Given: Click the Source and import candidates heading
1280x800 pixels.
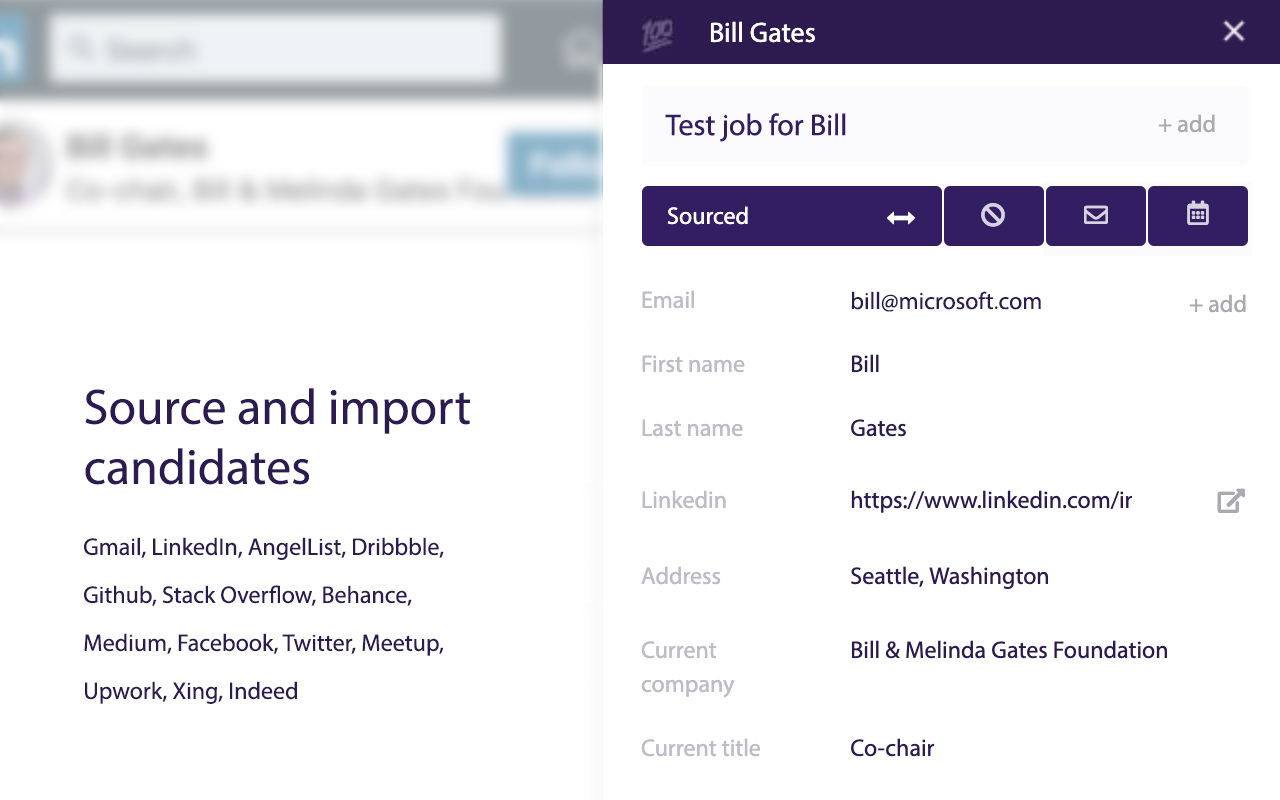Looking at the screenshot, I should click(x=277, y=437).
